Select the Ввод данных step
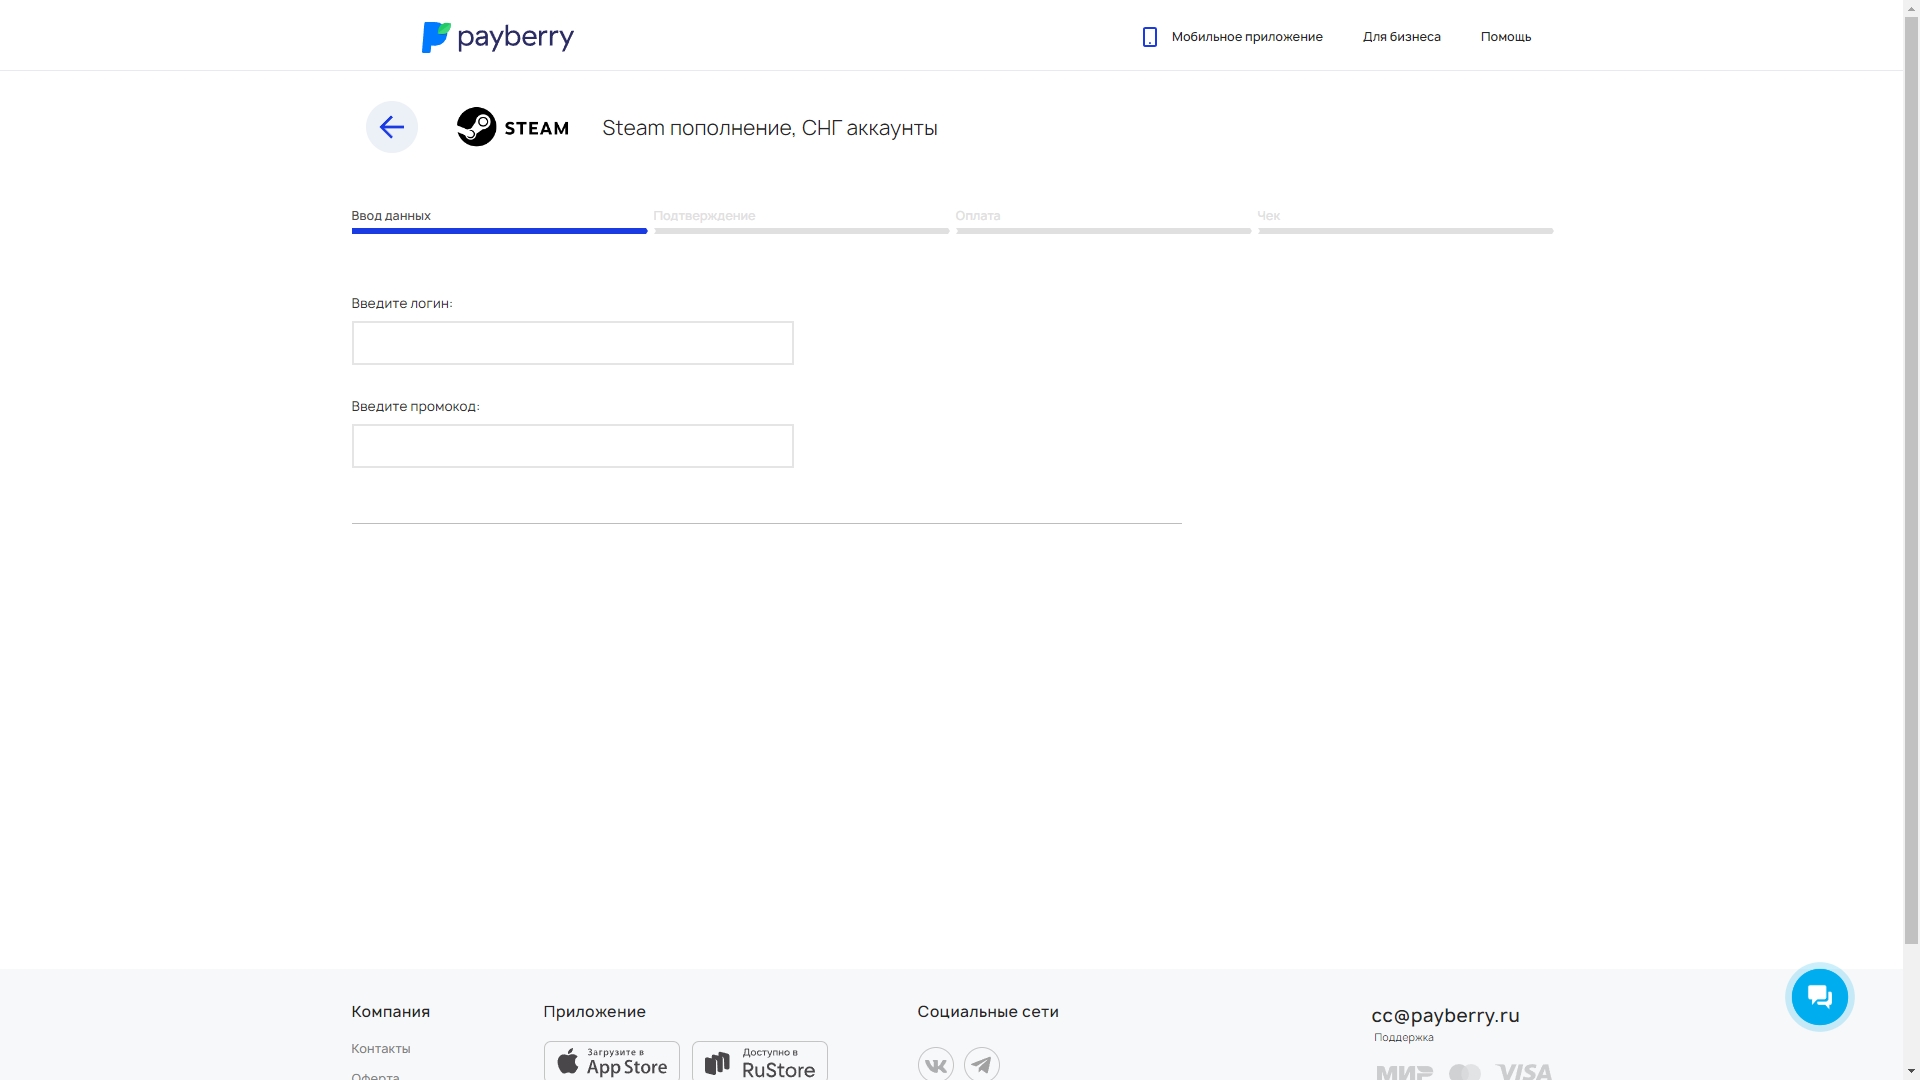The width and height of the screenshot is (1920, 1080). [x=391, y=216]
